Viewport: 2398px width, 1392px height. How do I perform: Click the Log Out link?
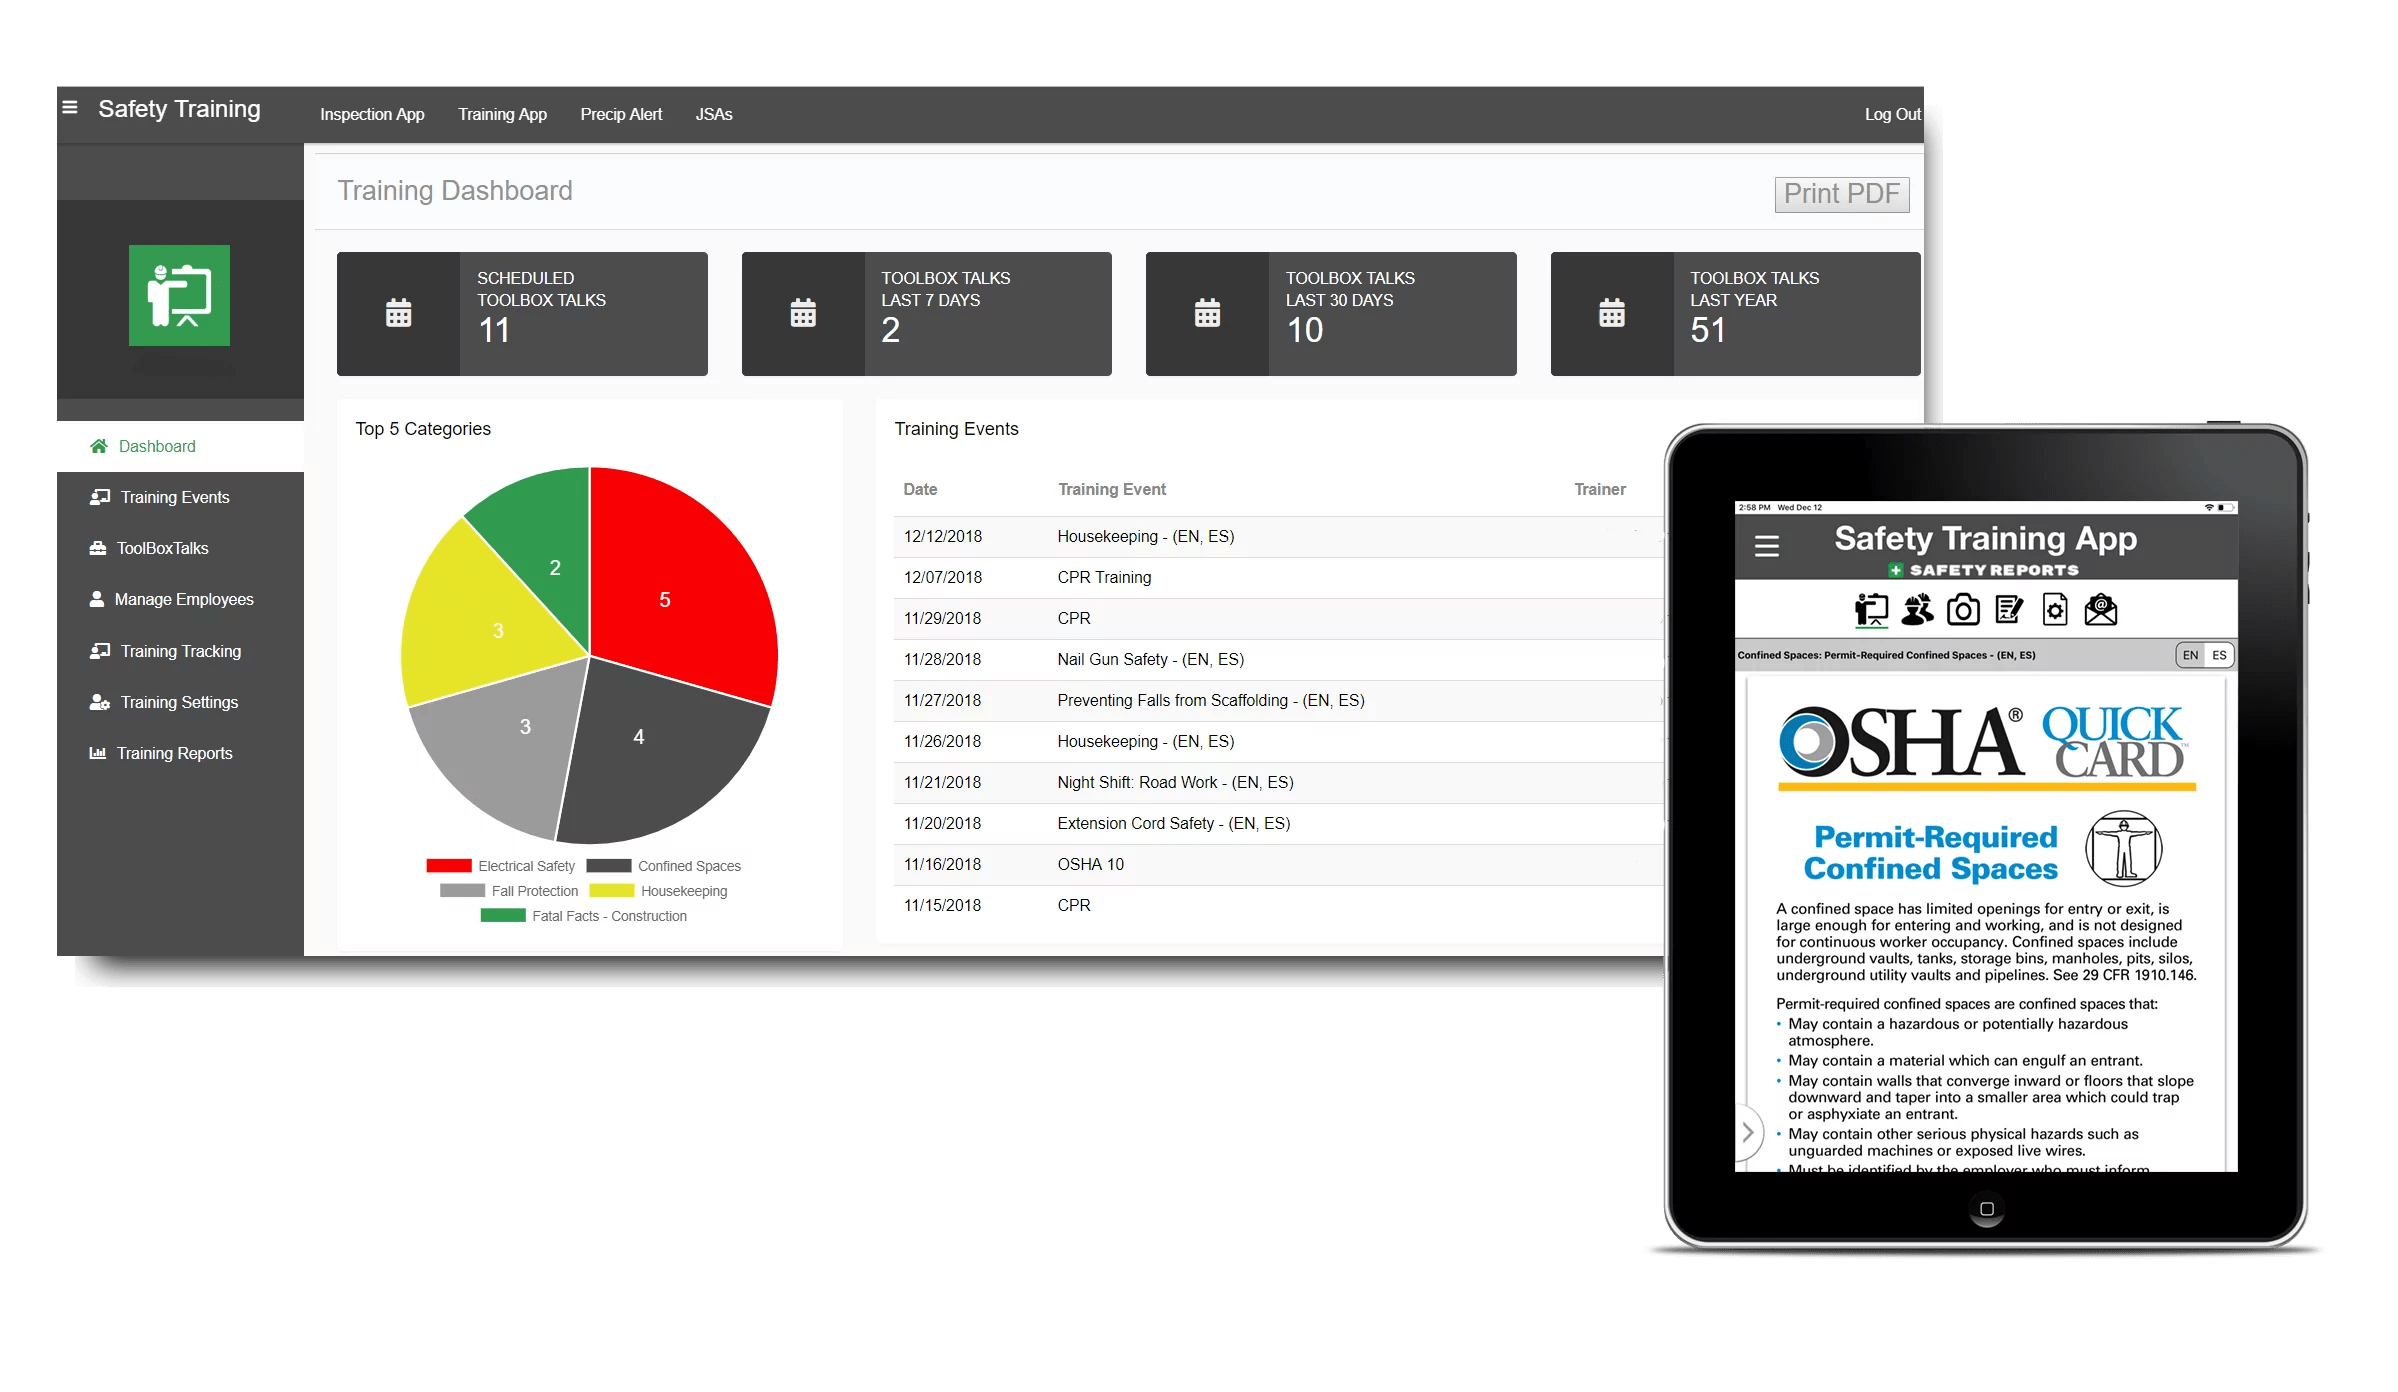tap(1892, 115)
